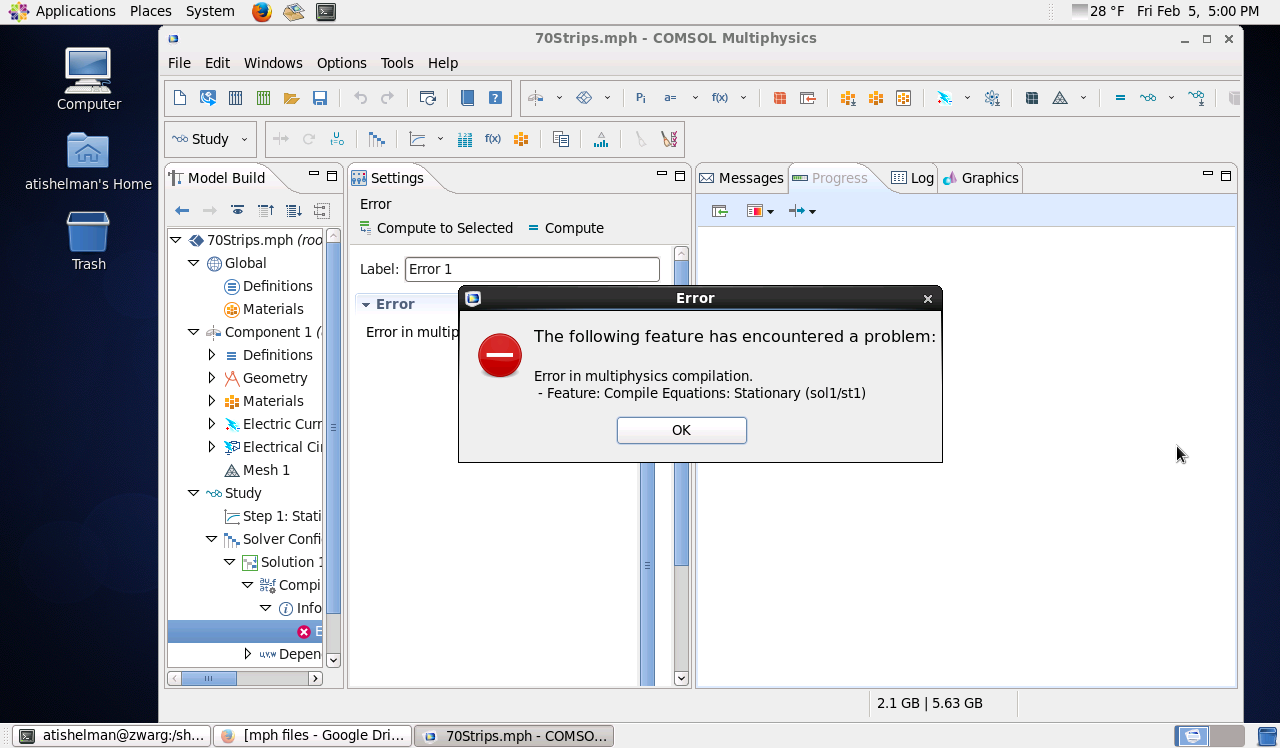Open the plot group dropdown arrow
Image resolution: width=1280 pixels, height=748 pixels.
click(x=440, y=139)
